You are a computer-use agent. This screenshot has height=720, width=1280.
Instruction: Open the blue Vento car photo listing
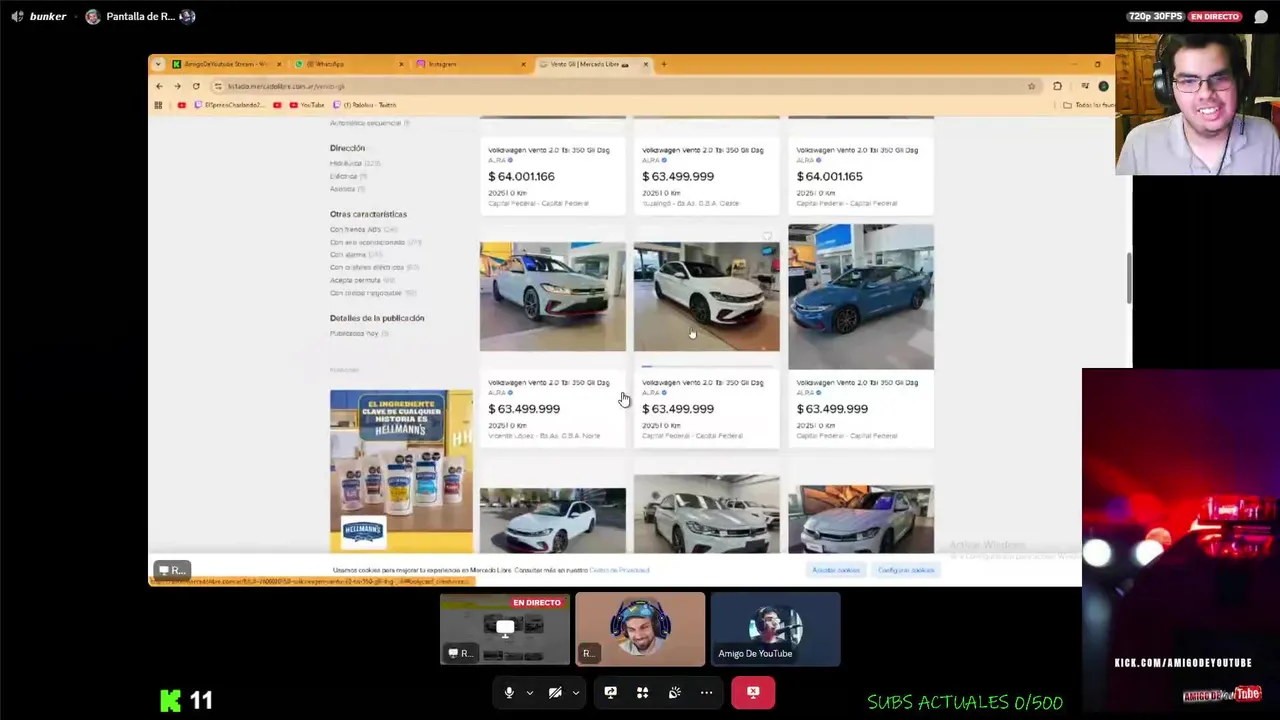coord(861,297)
